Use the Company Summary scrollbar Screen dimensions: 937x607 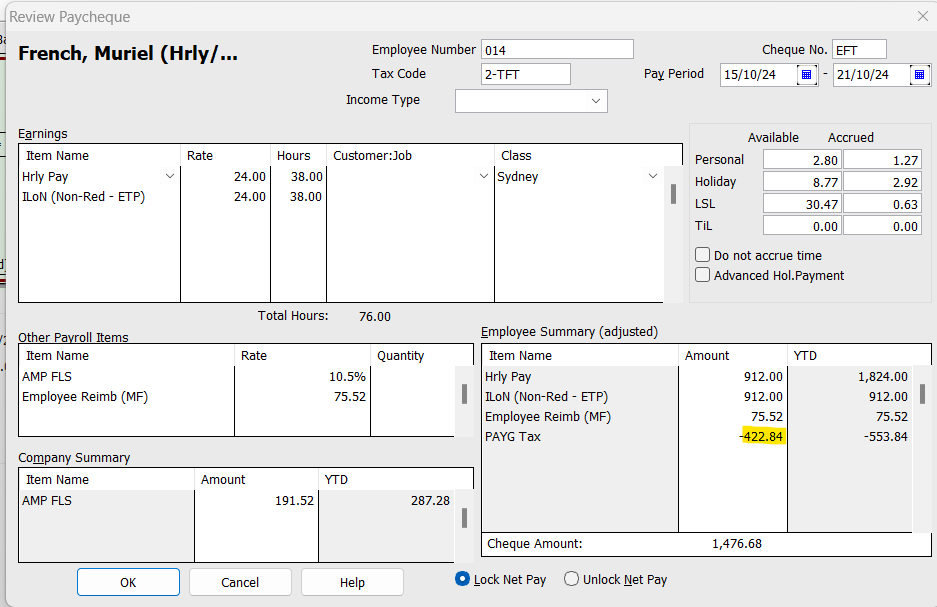click(464, 518)
